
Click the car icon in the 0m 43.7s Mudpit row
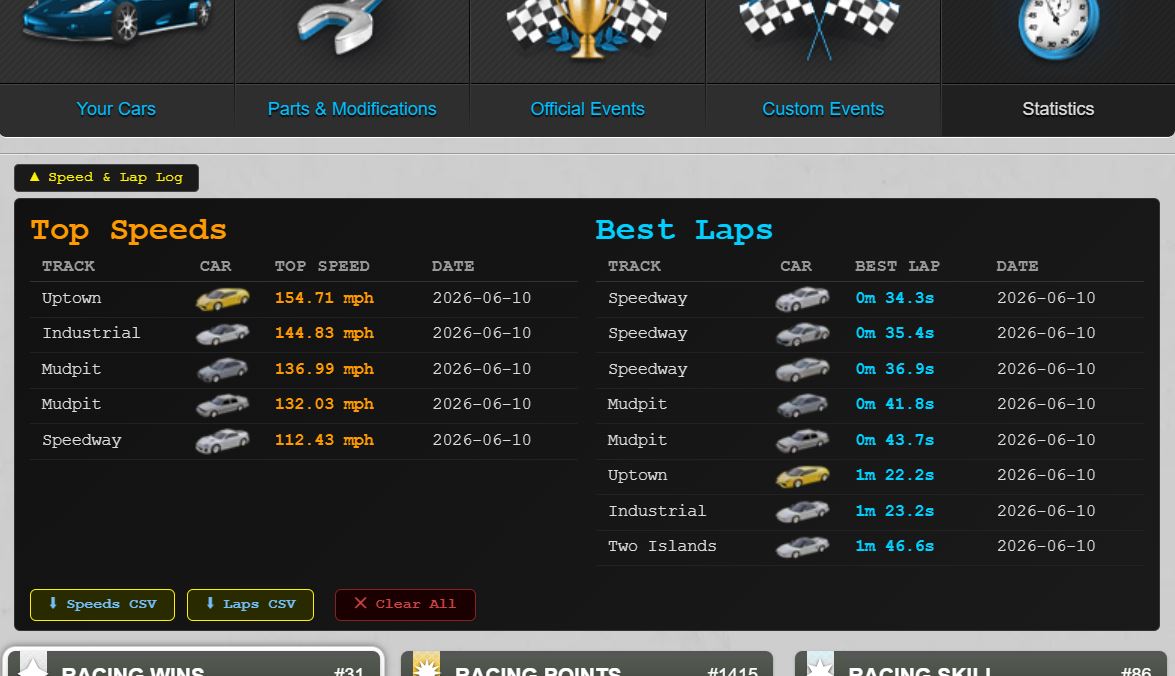(x=803, y=441)
